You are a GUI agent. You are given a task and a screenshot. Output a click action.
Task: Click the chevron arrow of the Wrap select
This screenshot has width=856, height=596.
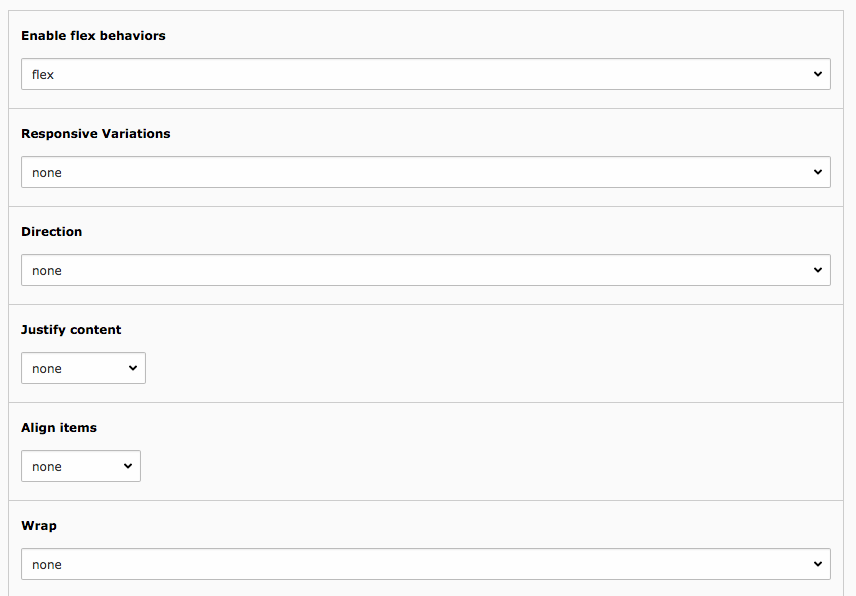point(818,564)
